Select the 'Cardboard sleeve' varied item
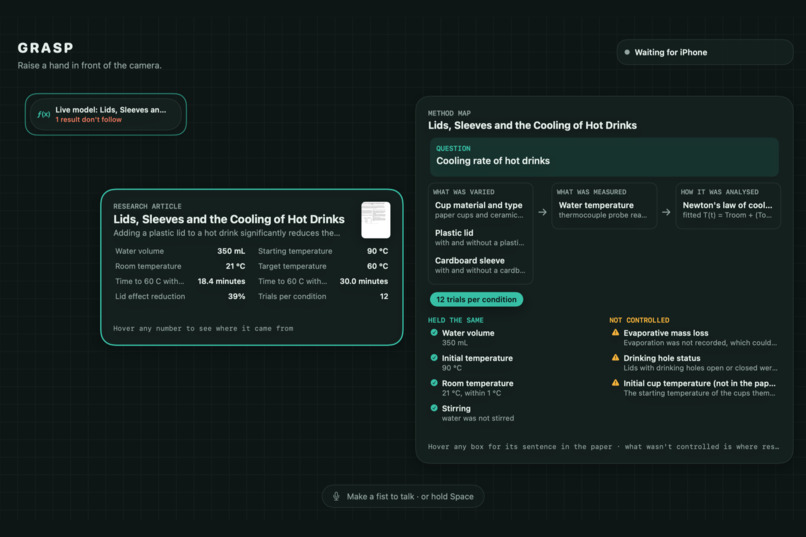 tap(480, 265)
